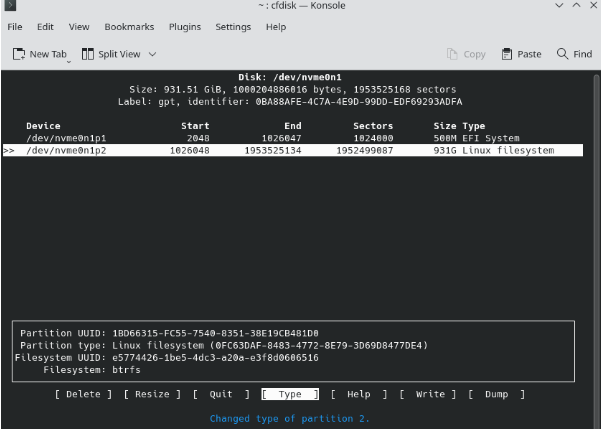Click the Find magnifier icon
Screen dimensions: 601x429
[562, 54]
